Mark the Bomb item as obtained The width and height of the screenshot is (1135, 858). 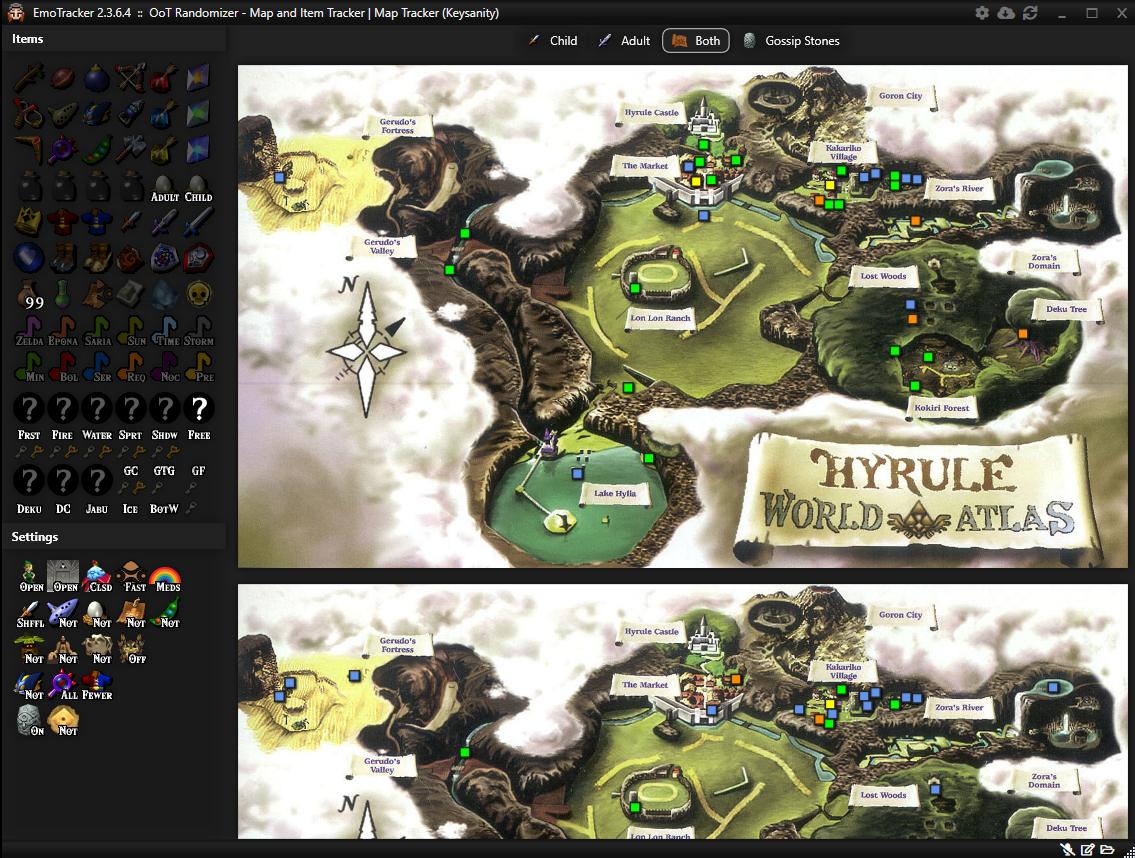[97, 77]
